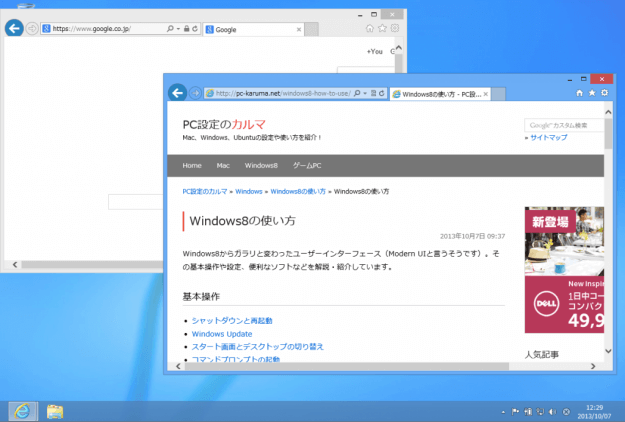The image size is (625, 422).
Task: Click the network tray icon
Action: (540, 412)
